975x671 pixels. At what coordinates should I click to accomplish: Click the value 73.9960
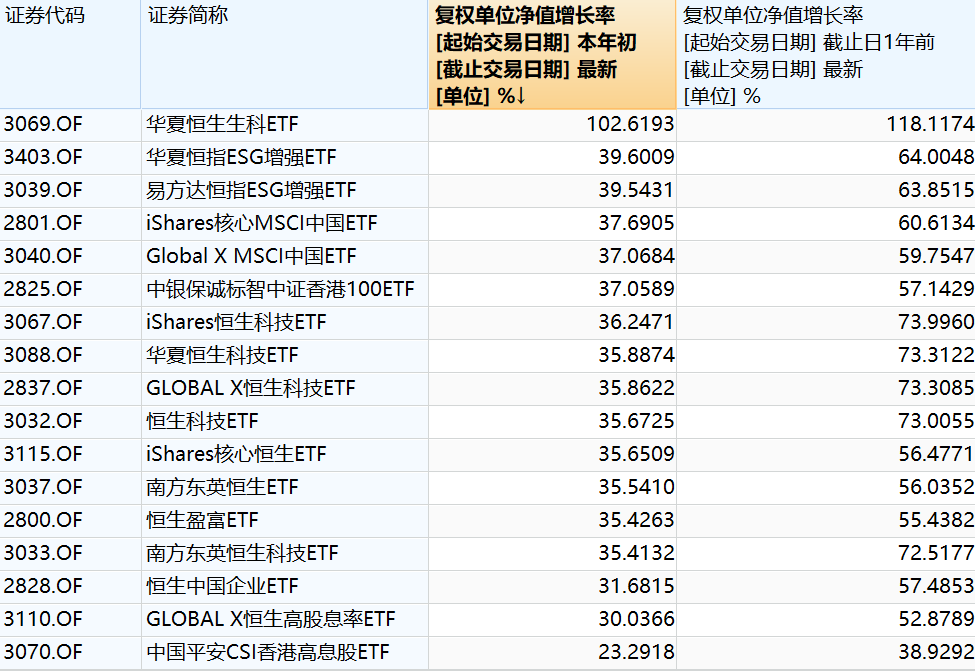936,322
